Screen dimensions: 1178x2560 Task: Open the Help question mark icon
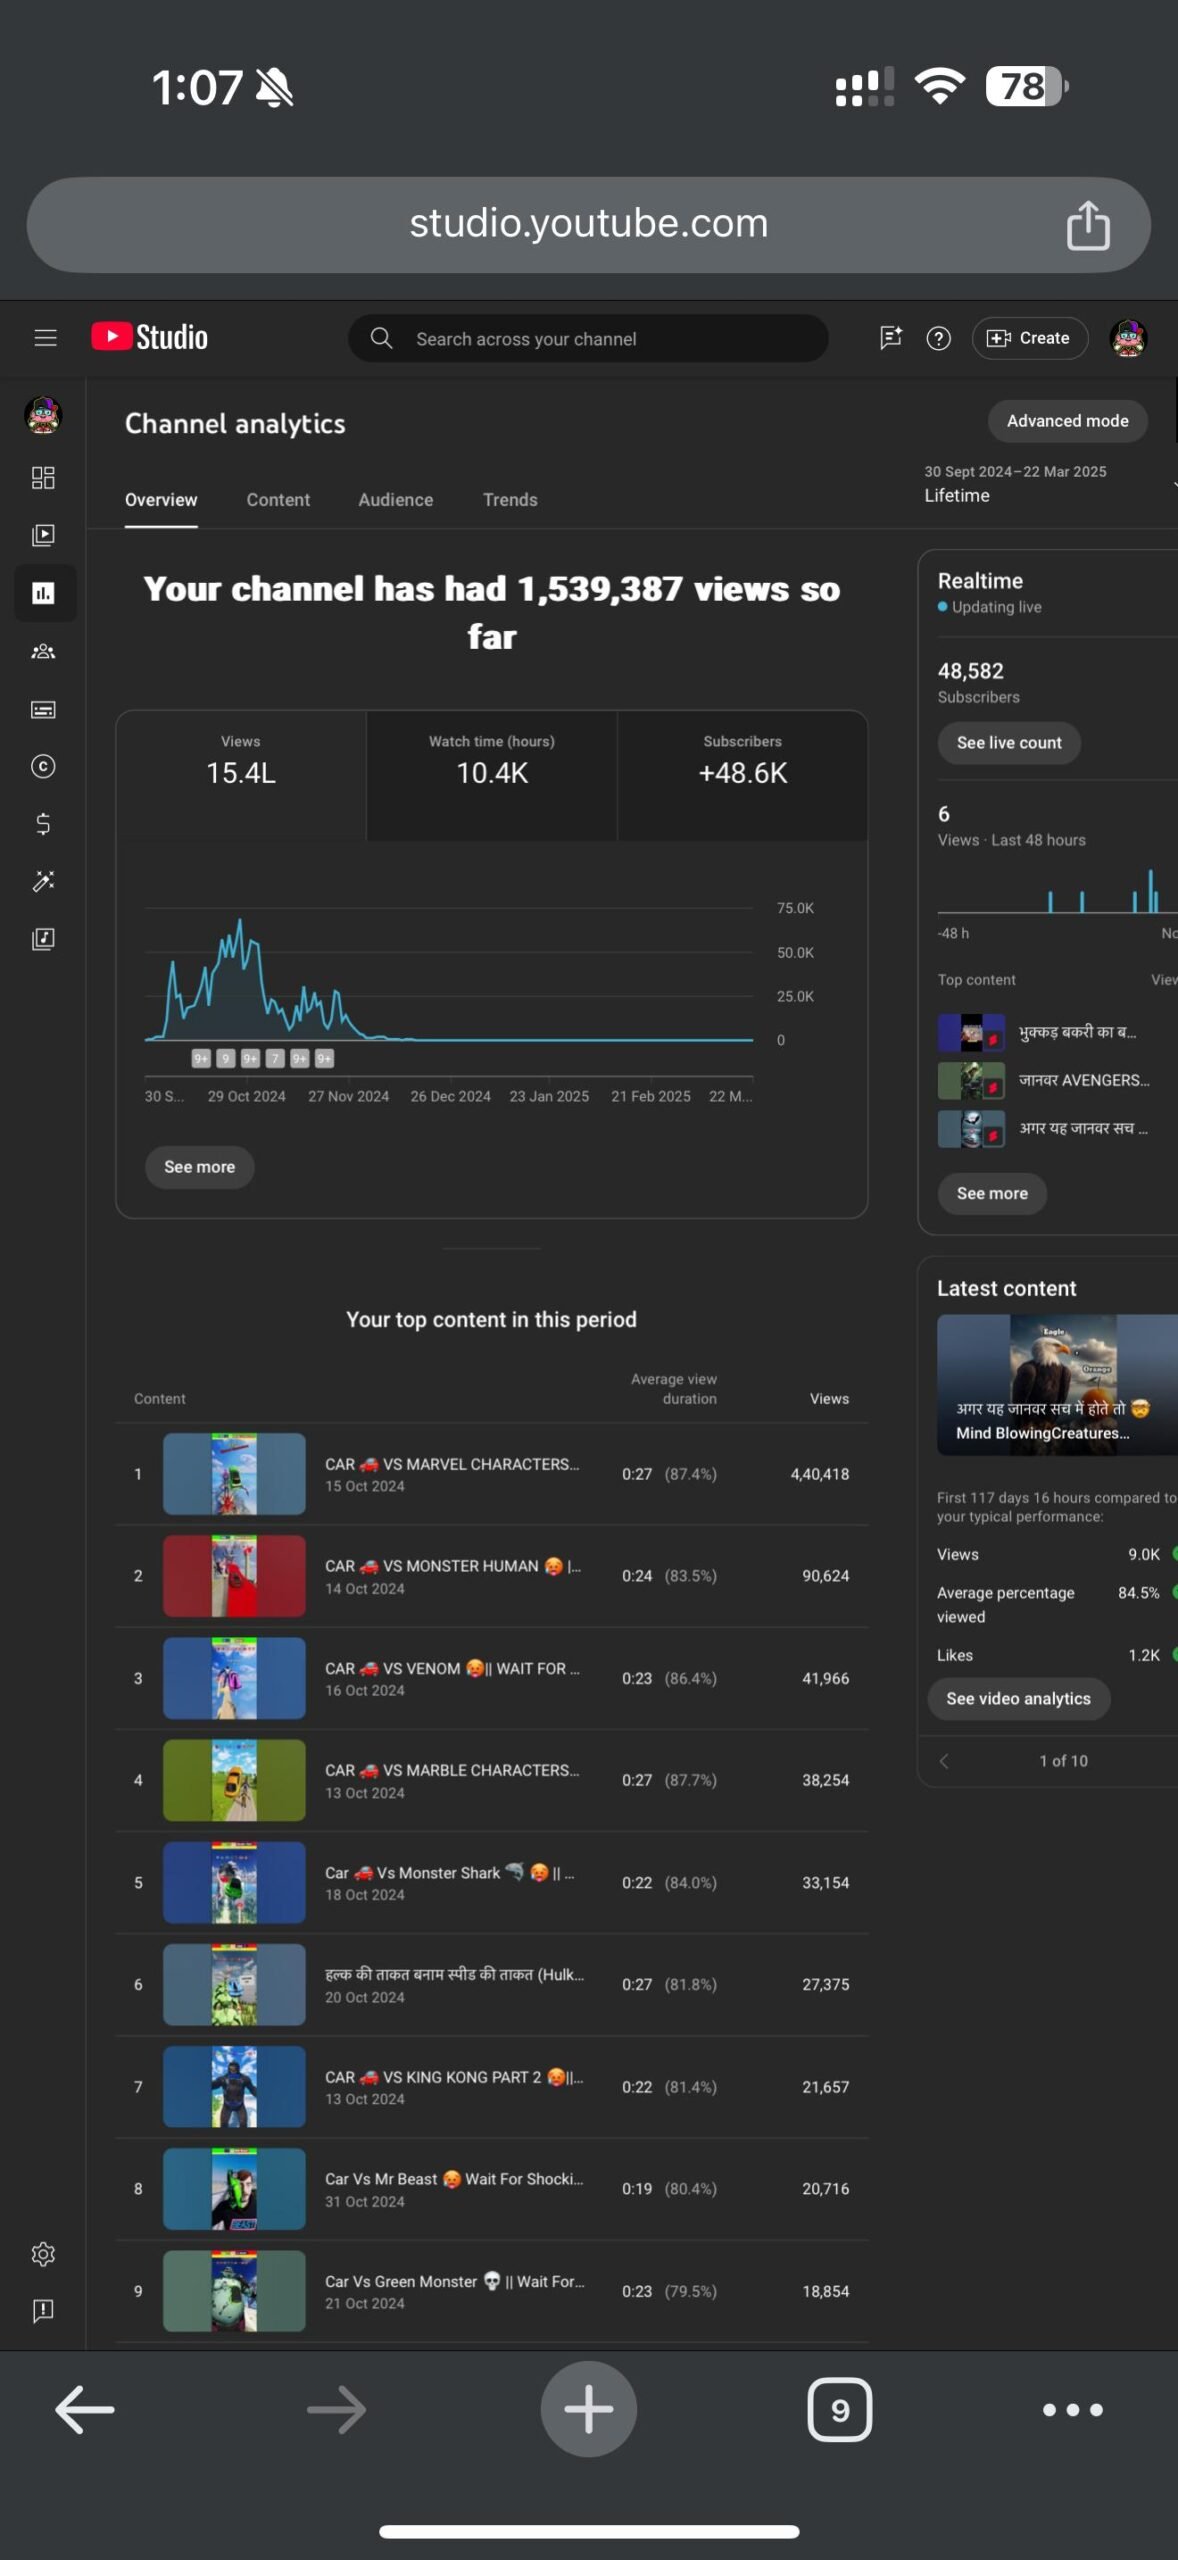pos(938,338)
